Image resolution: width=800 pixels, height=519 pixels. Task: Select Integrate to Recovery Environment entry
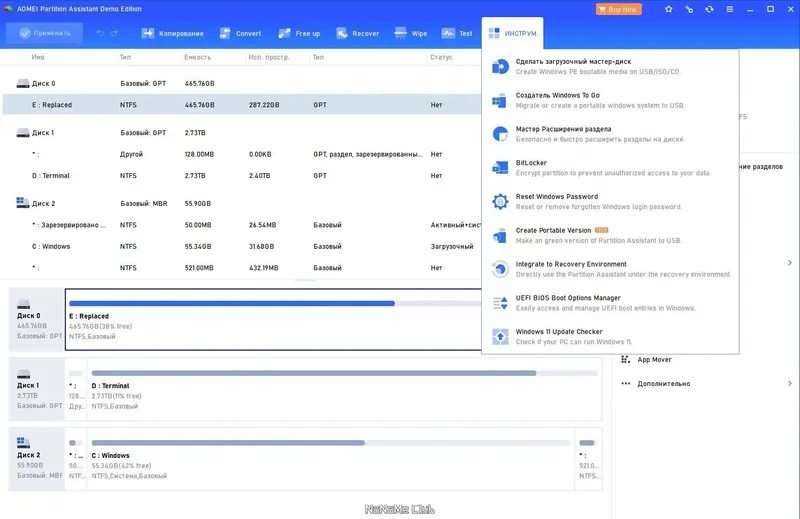pos(610,269)
